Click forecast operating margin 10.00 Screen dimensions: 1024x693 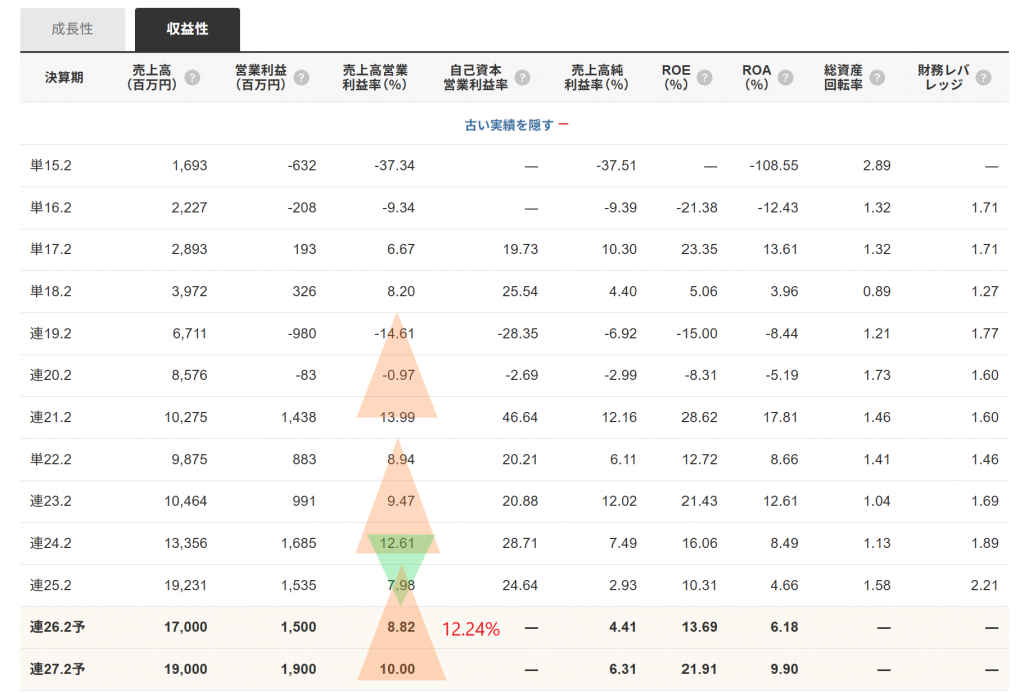pyautogui.click(x=397, y=669)
